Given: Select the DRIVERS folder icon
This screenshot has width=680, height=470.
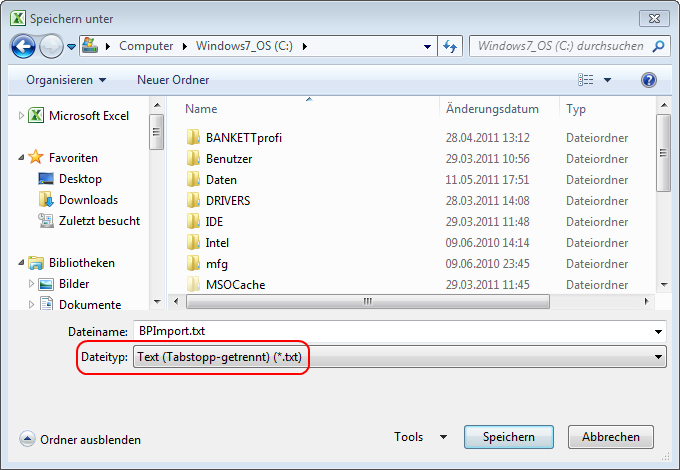Looking at the screenshot, I should 193,200.
